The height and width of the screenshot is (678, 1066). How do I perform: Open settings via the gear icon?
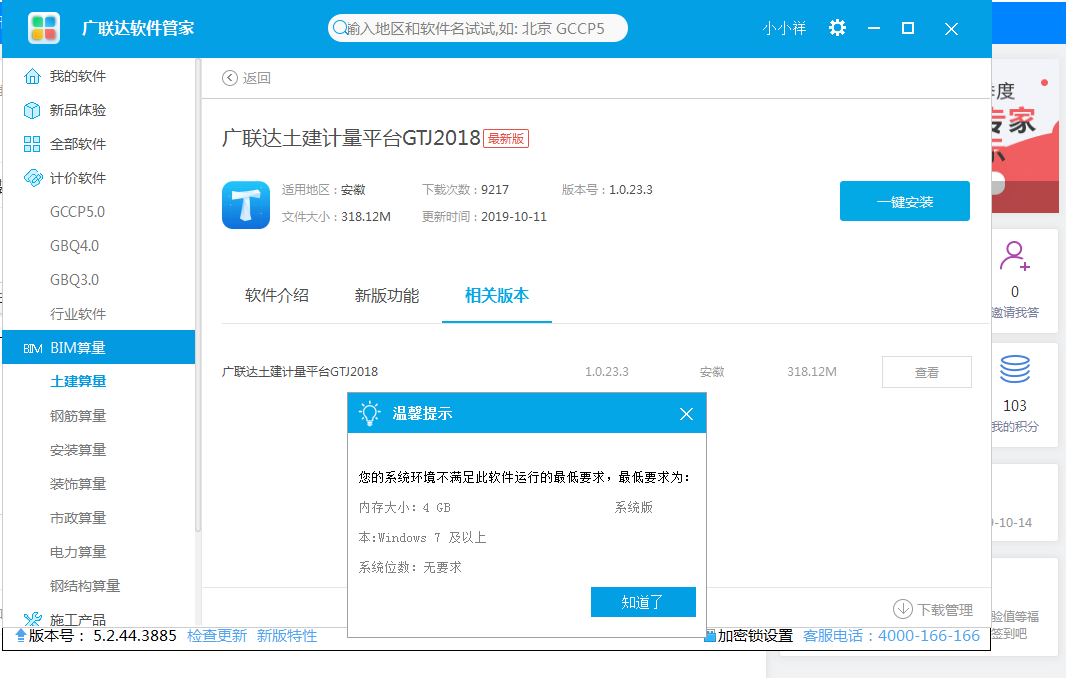(838, 28)
